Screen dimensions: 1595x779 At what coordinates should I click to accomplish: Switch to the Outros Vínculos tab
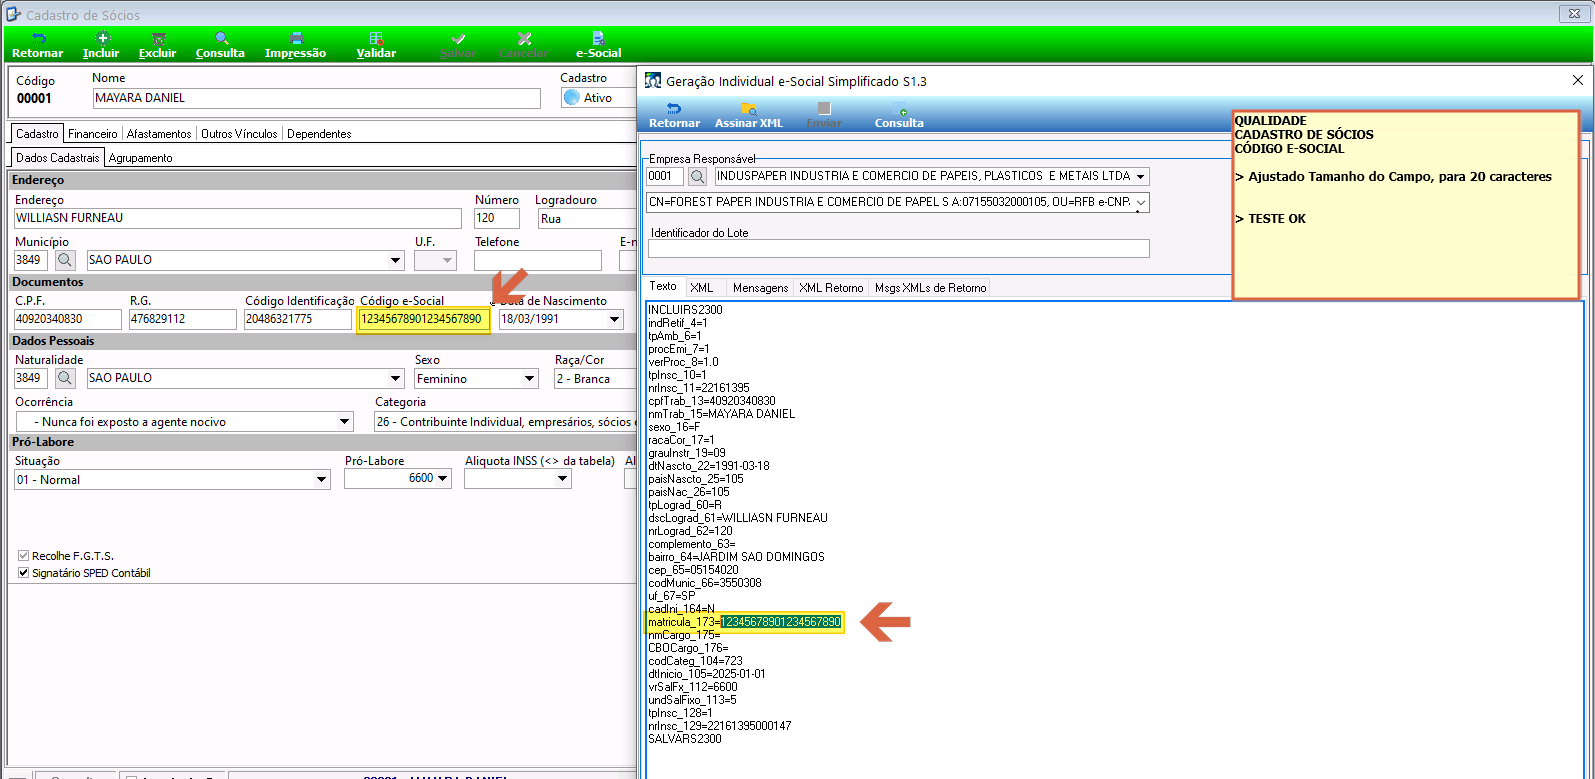tap(240, 133)
